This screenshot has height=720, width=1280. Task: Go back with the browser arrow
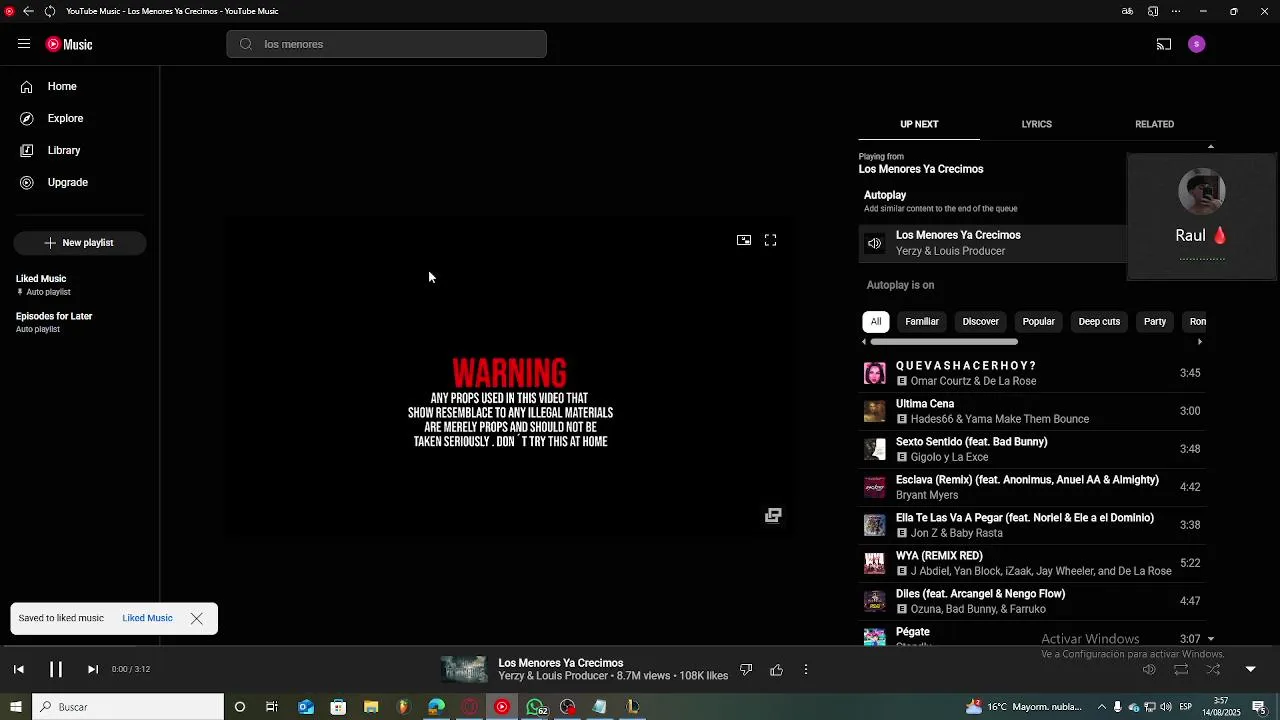pyautogui.click(x=28, y=11)
